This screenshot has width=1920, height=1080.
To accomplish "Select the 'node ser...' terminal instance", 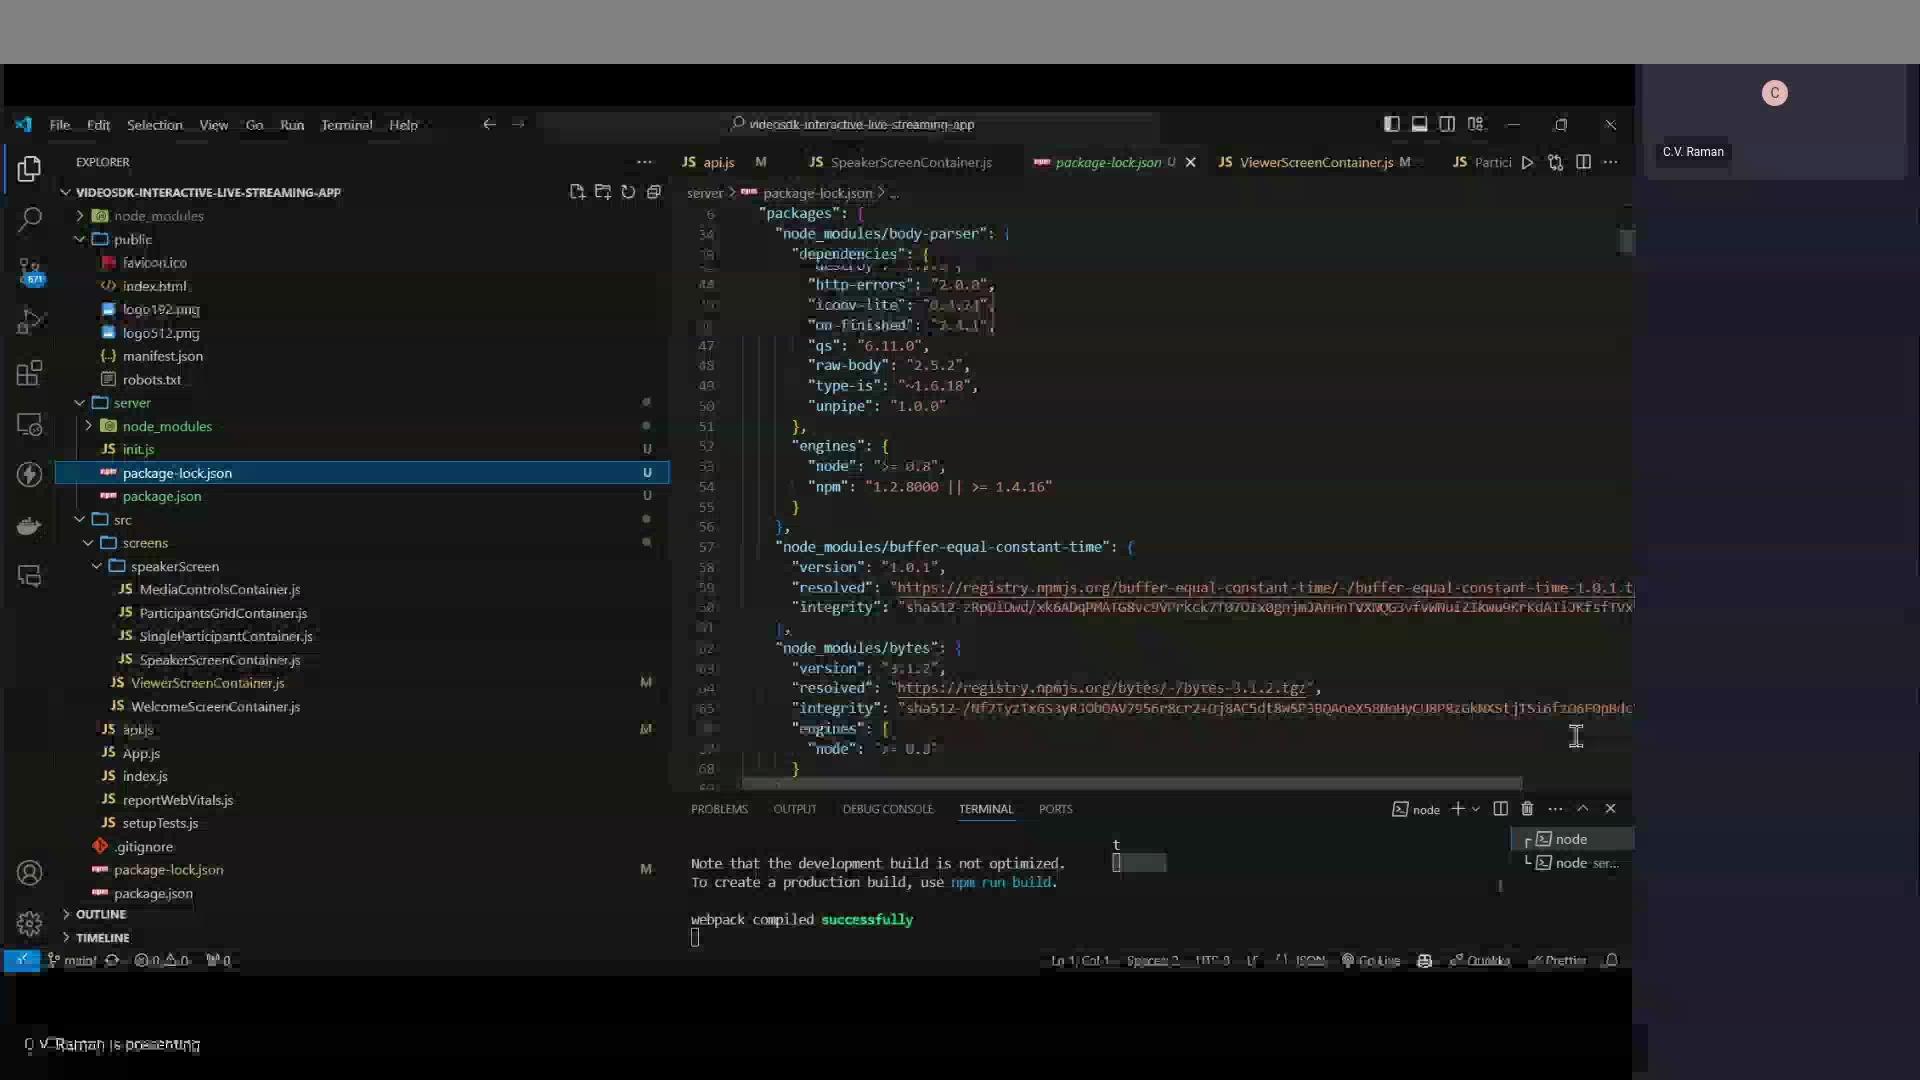I will 1575,863.
